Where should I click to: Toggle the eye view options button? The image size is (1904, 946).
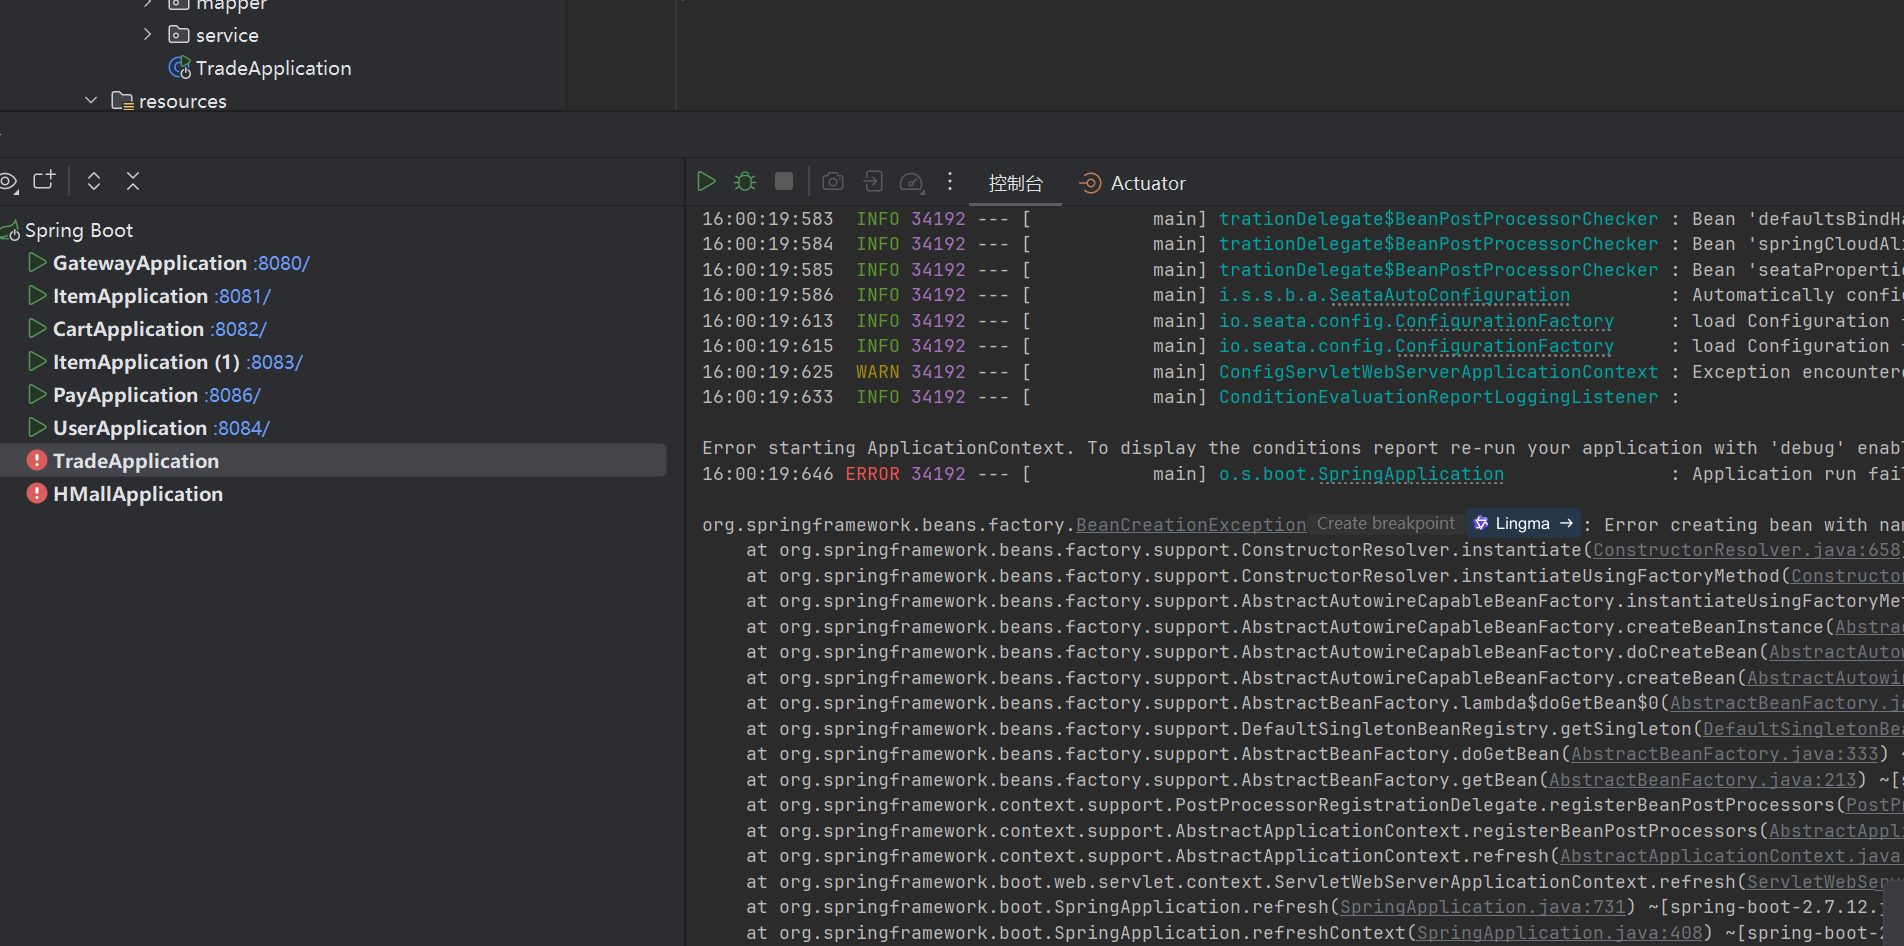tap(8, 181)
